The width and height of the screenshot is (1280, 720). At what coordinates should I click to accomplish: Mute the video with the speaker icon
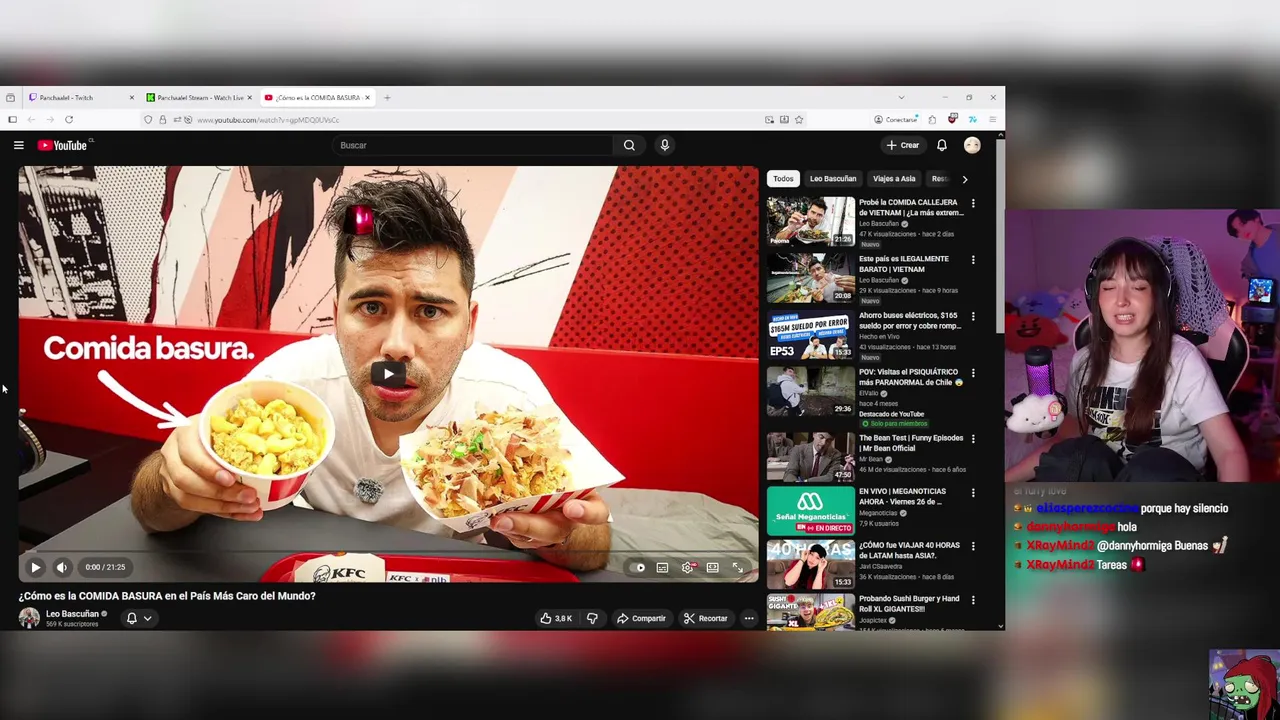coord(62,567)
